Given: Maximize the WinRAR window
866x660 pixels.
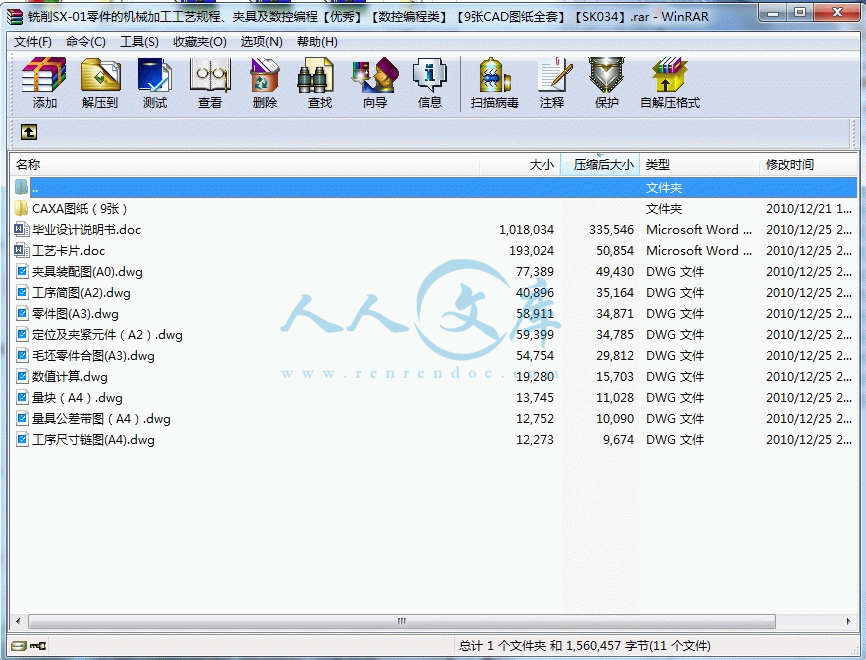Looking at the screenshot, I should click(800, 13).
